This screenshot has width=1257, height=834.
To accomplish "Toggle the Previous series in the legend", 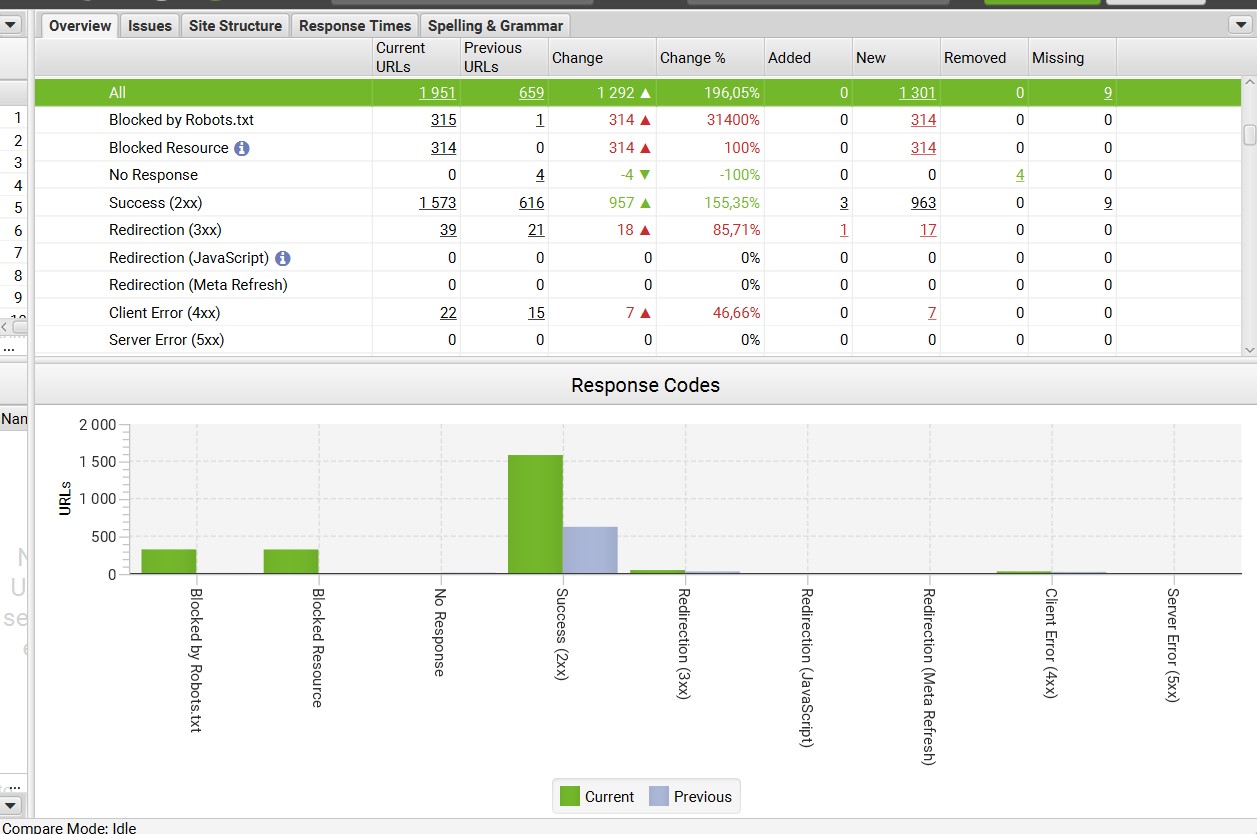I will (x=690, y=797).
